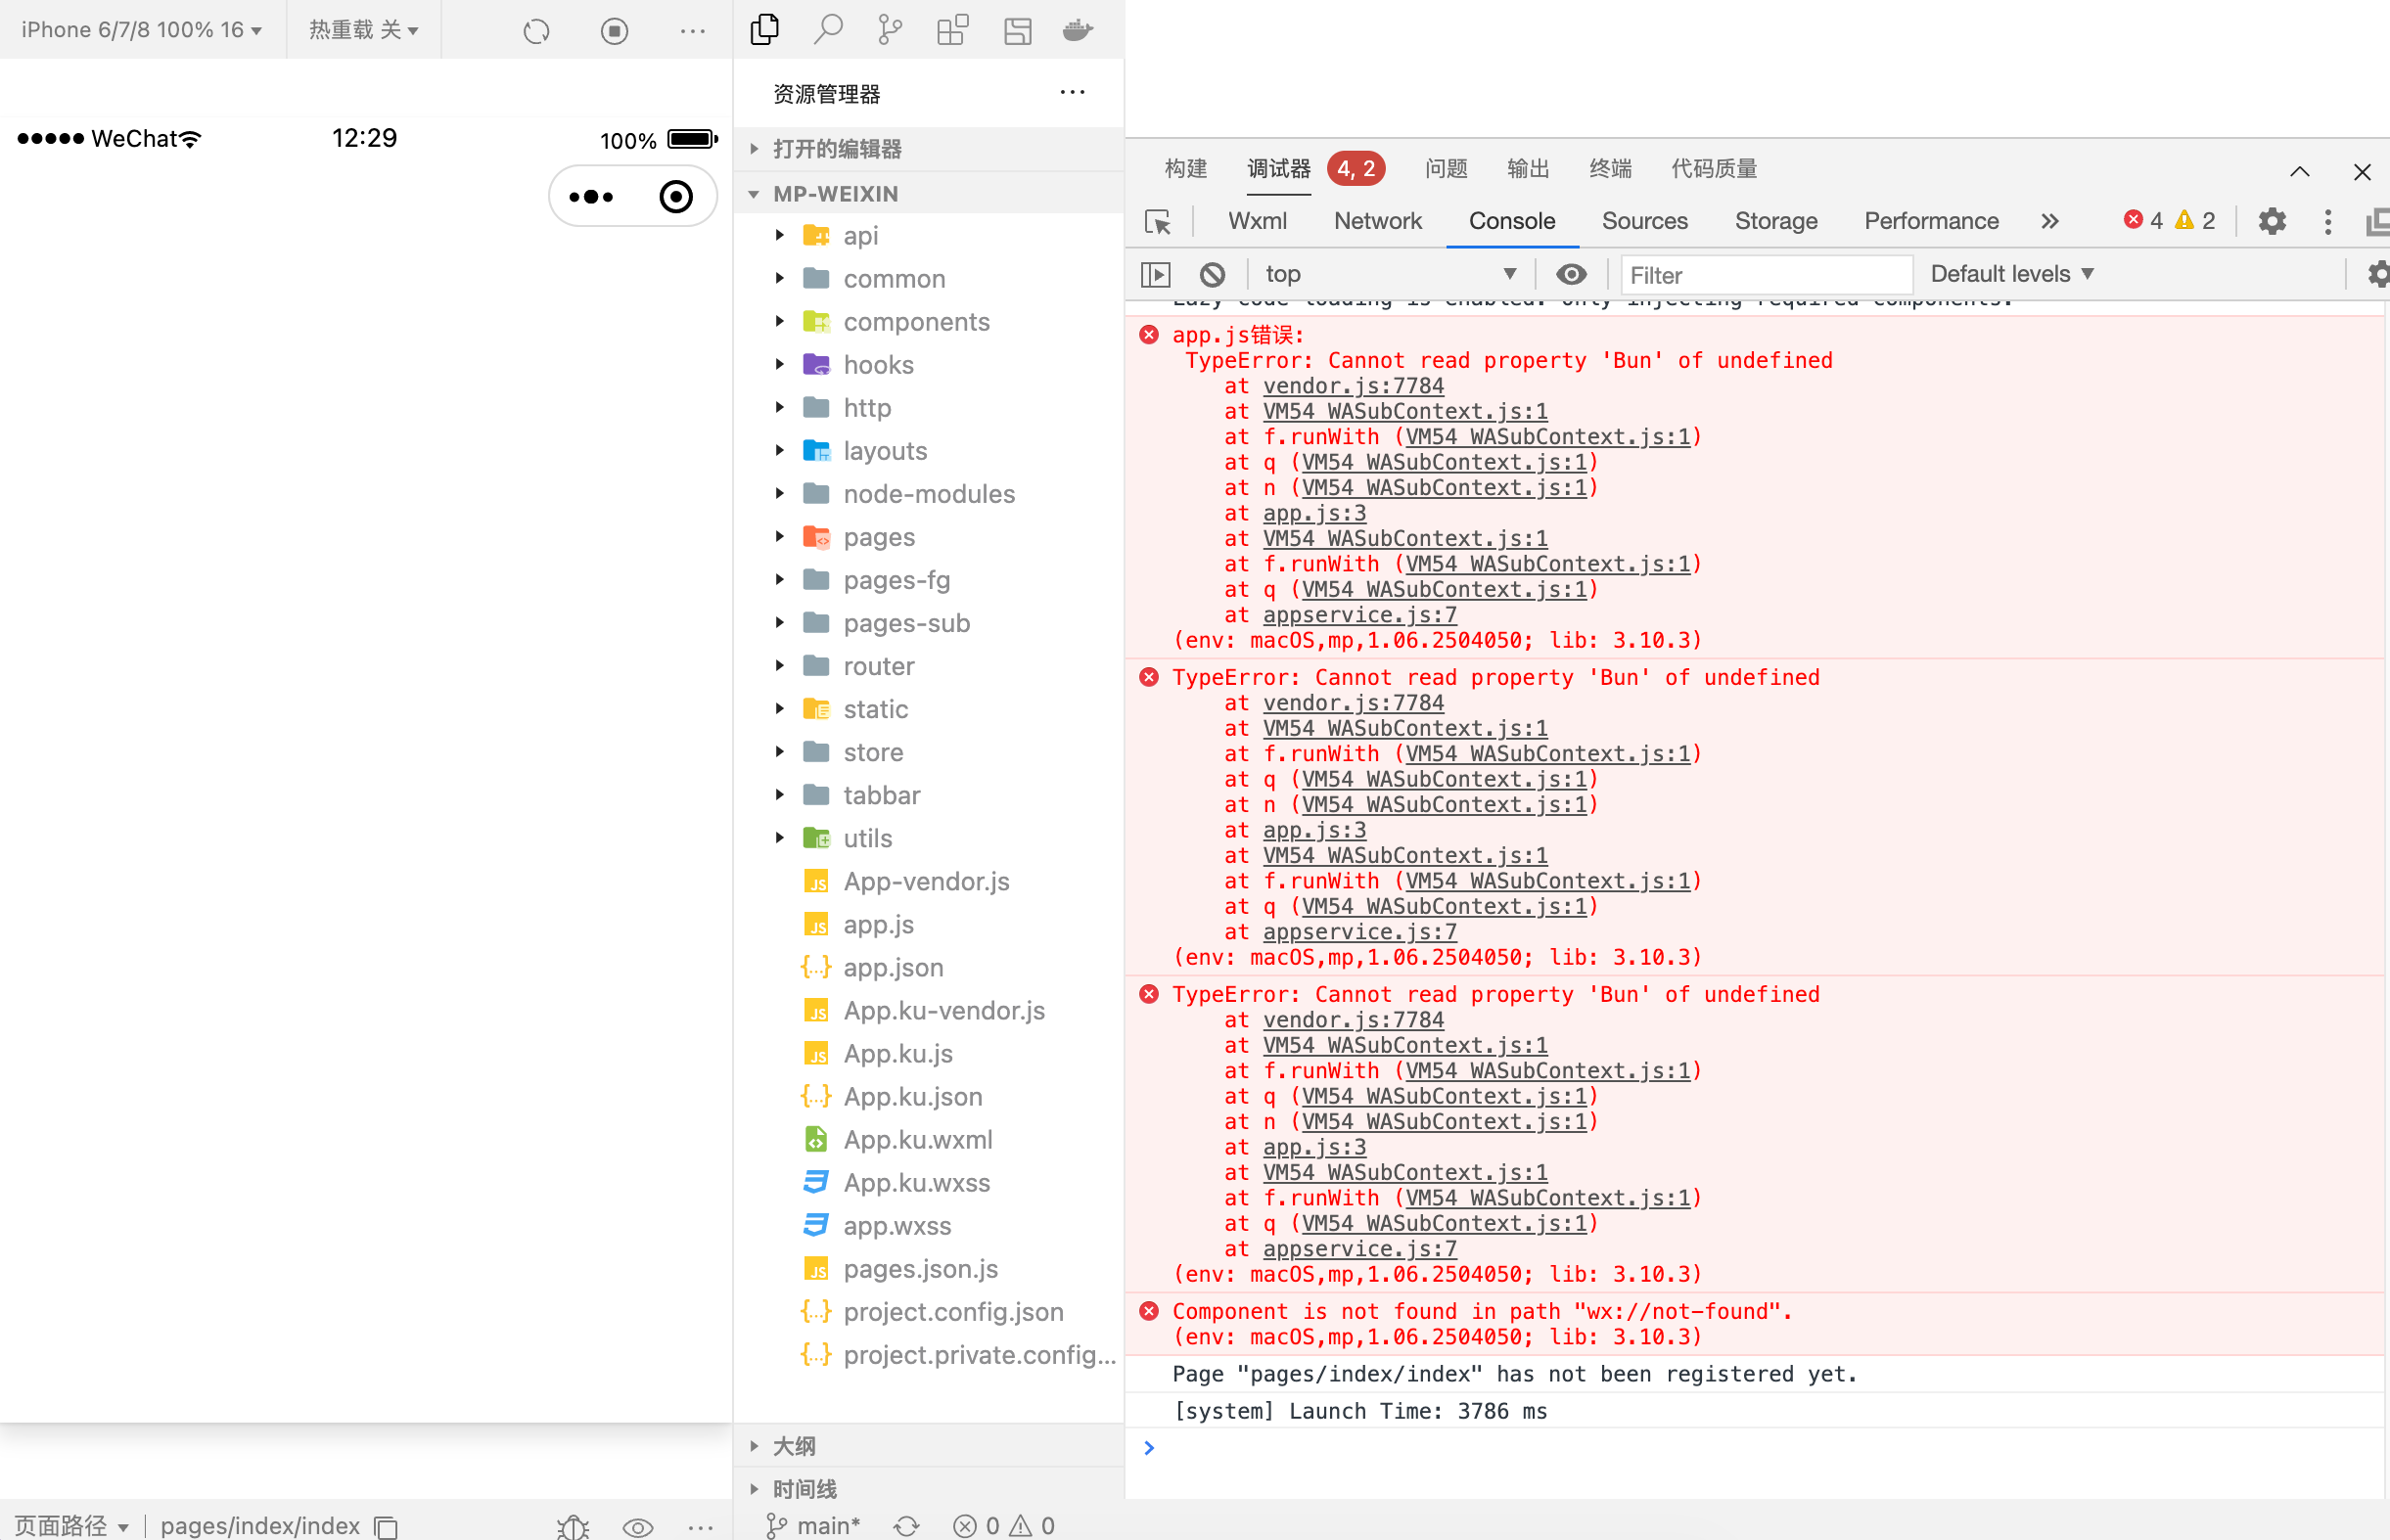Expand the 大纲 outline section

[794, 1446]
